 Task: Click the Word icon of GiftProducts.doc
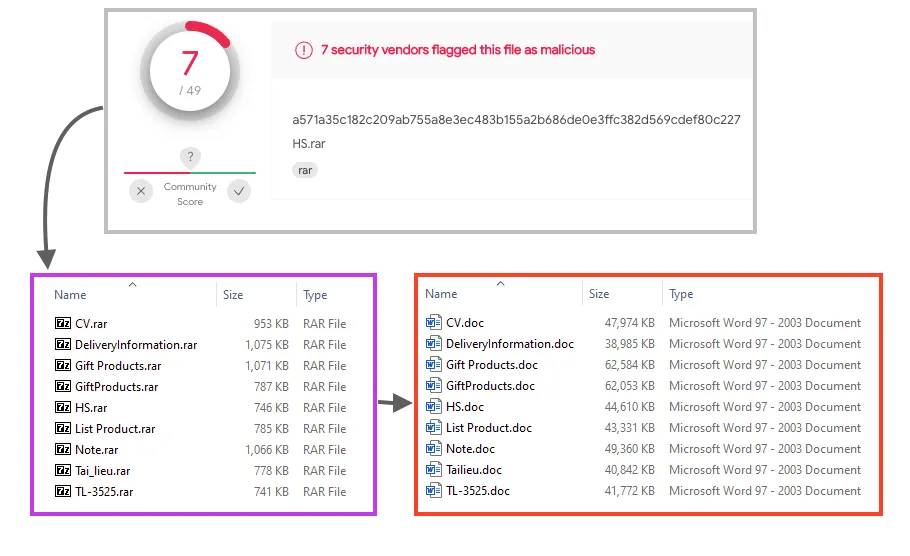click(x=434, y=385)
